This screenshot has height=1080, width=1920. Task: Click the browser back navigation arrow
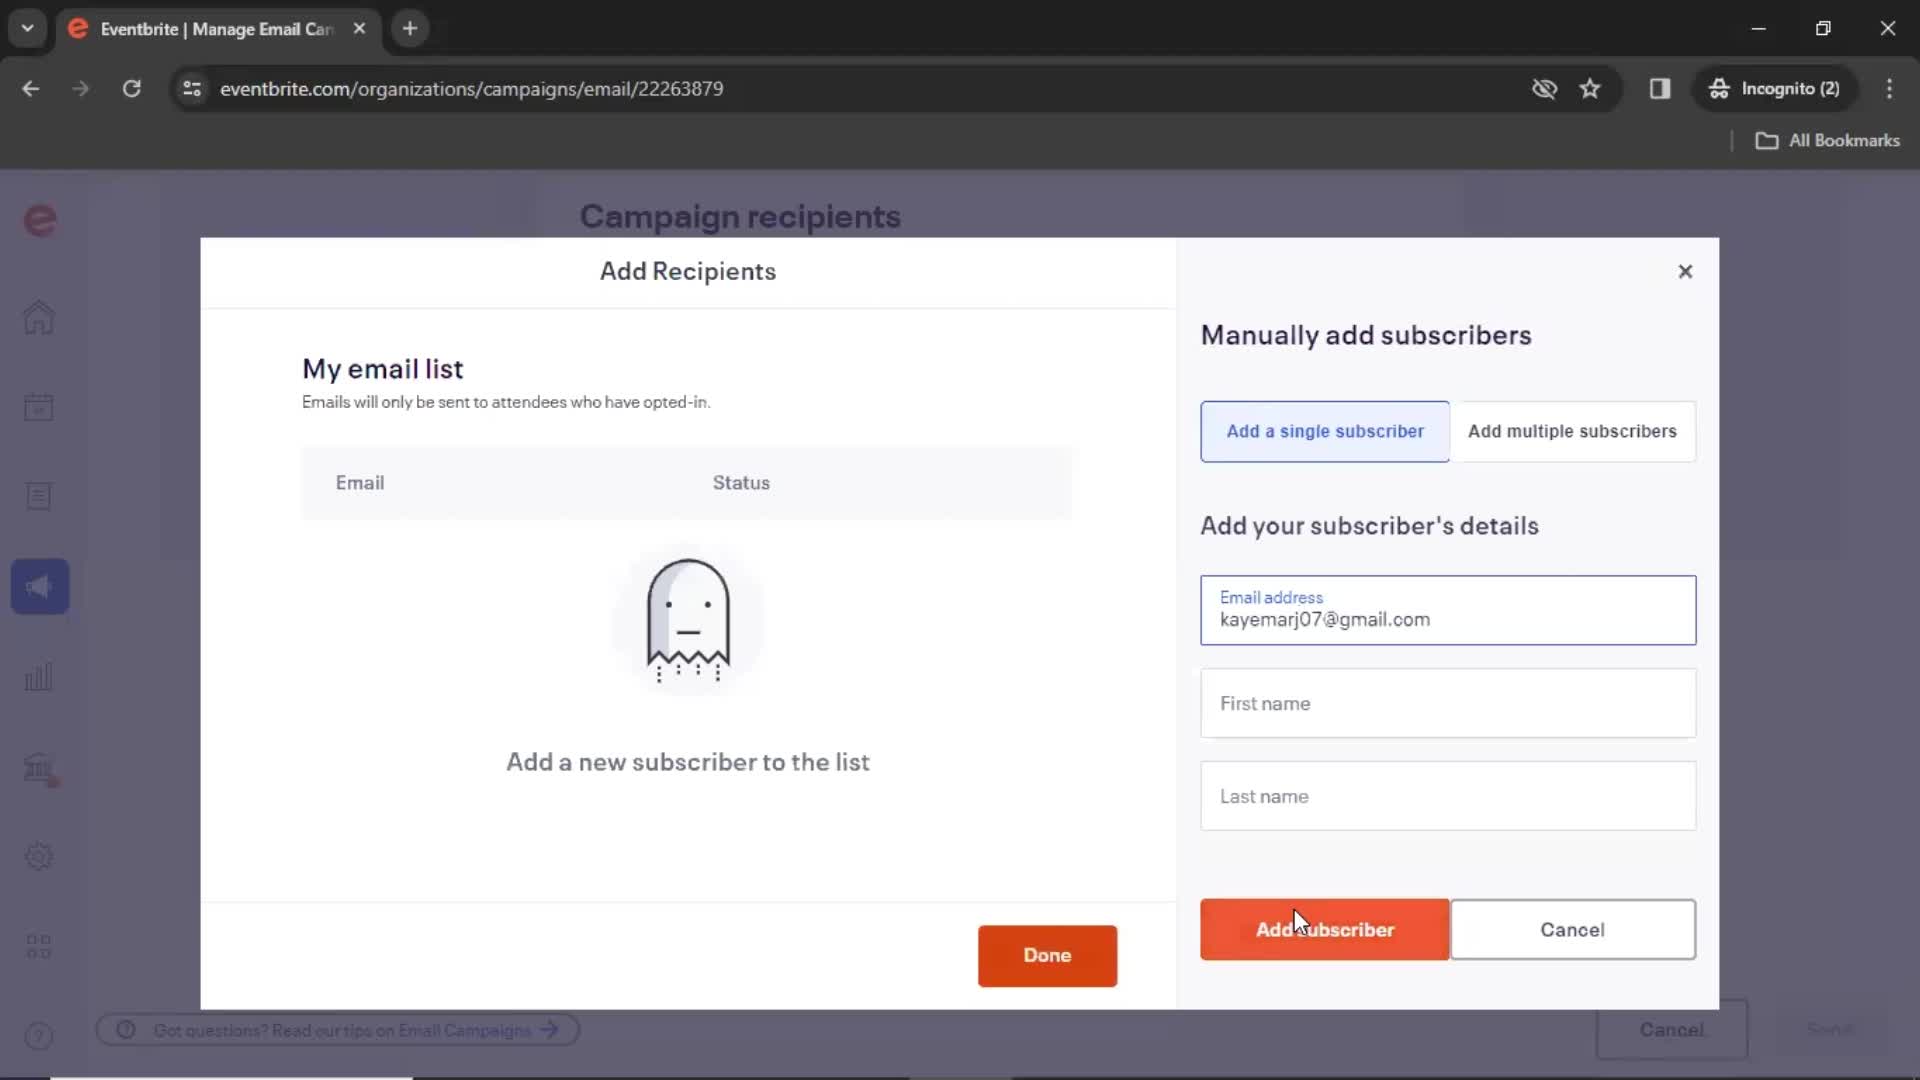click(x=32, y=88)
